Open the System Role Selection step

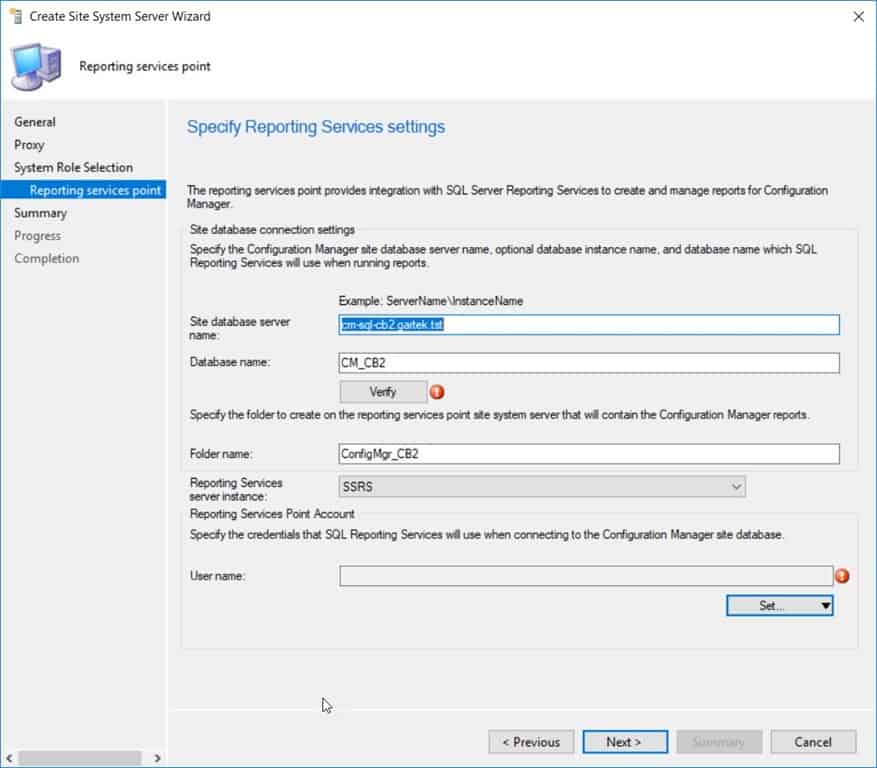coord(73,167)
